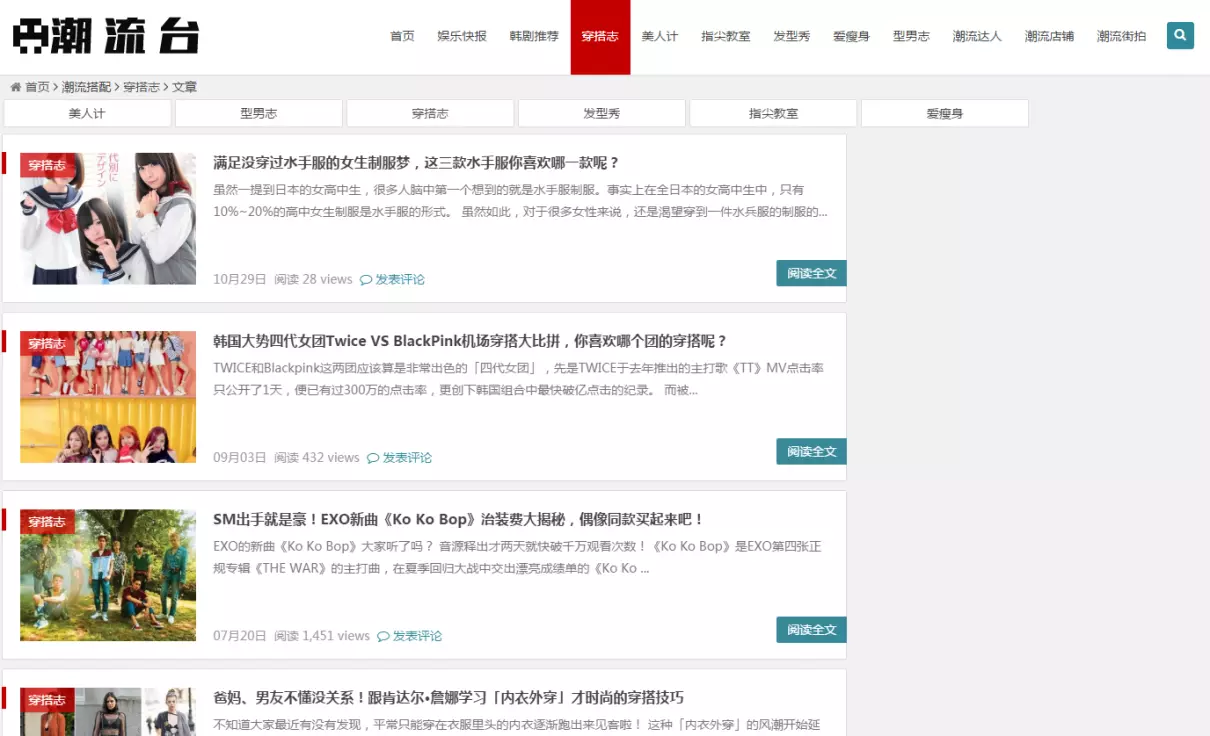Click the 首页 breadcrumb link

(x=37, y=87)
